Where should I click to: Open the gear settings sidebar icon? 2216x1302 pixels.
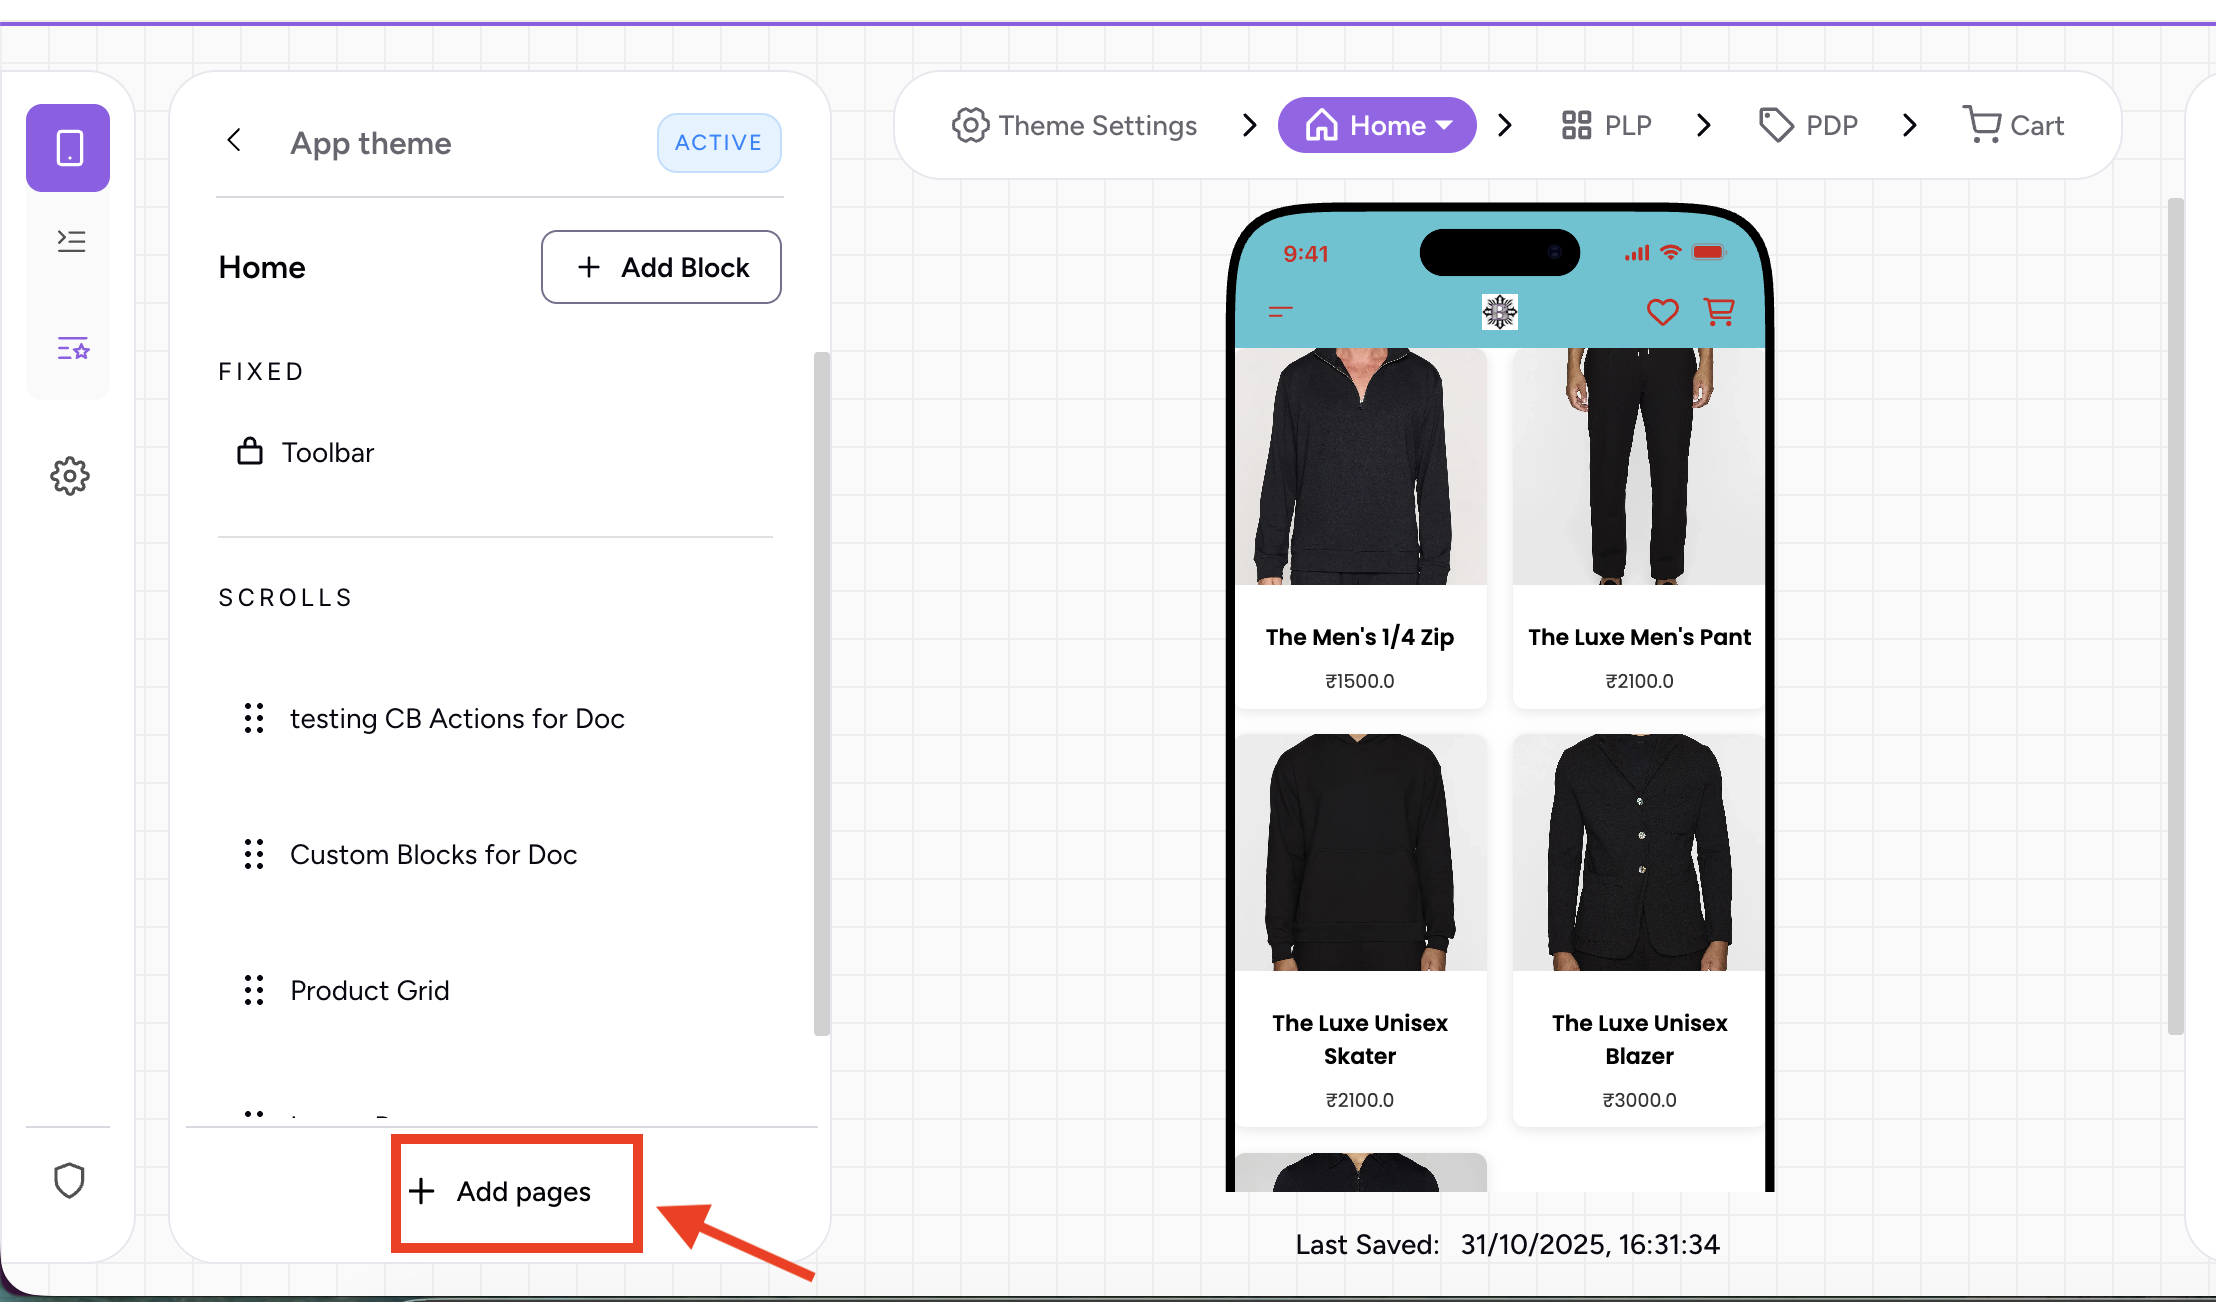coord(70,476)
